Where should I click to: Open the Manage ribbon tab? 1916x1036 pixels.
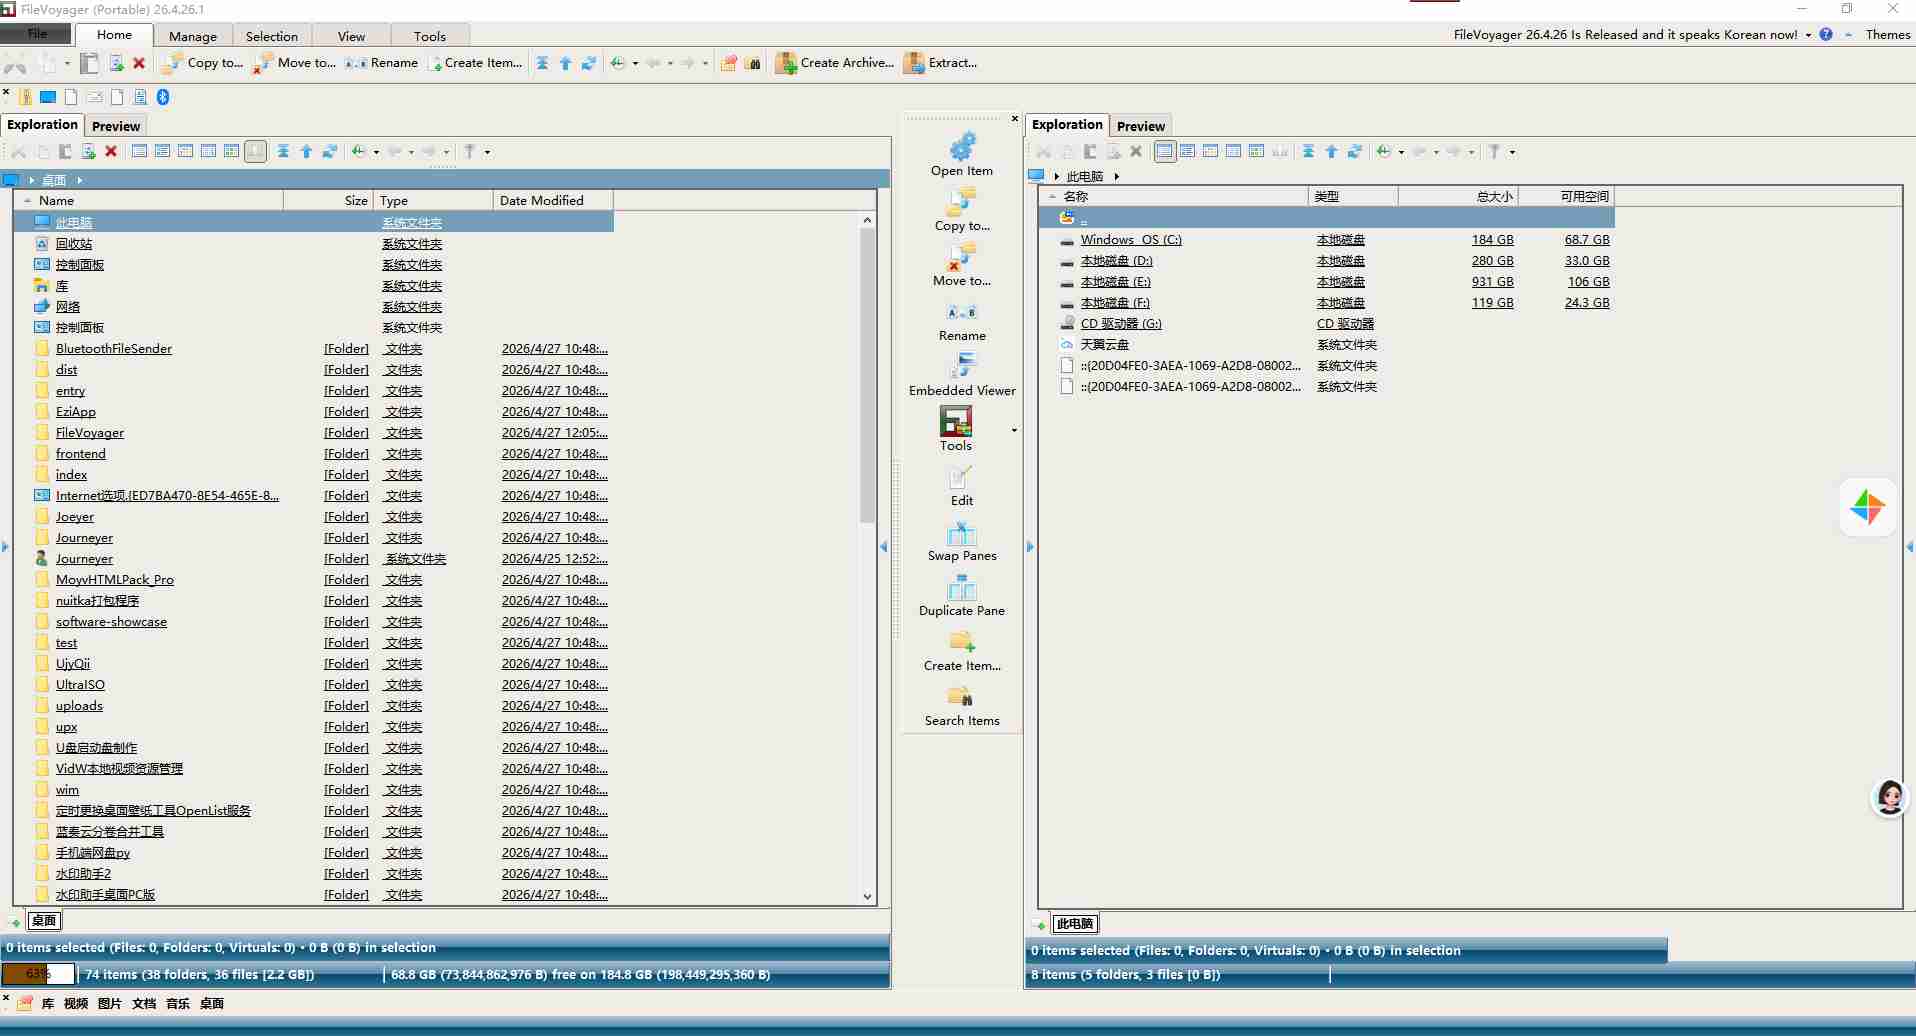pos(193,36)
